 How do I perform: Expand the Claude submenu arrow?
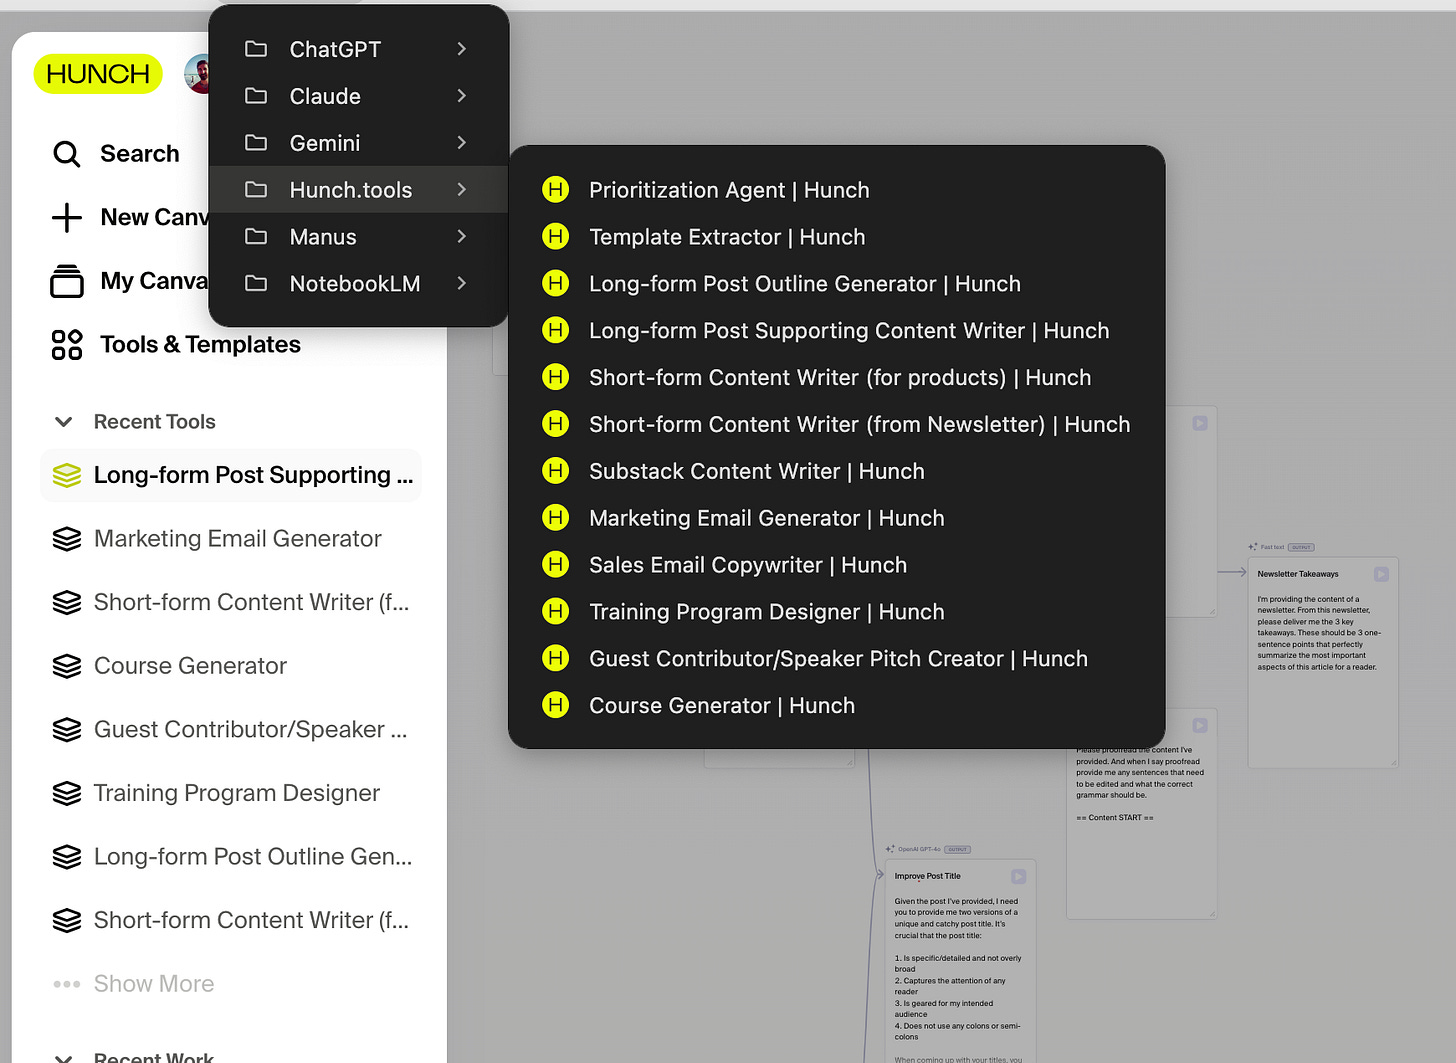[x=461, y=96]
